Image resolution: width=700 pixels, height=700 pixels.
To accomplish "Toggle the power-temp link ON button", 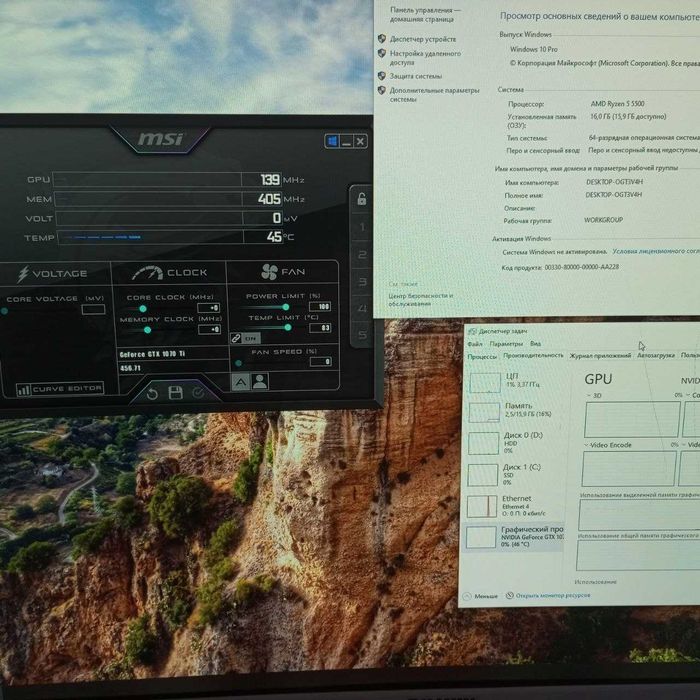I will tap(245, 338).
